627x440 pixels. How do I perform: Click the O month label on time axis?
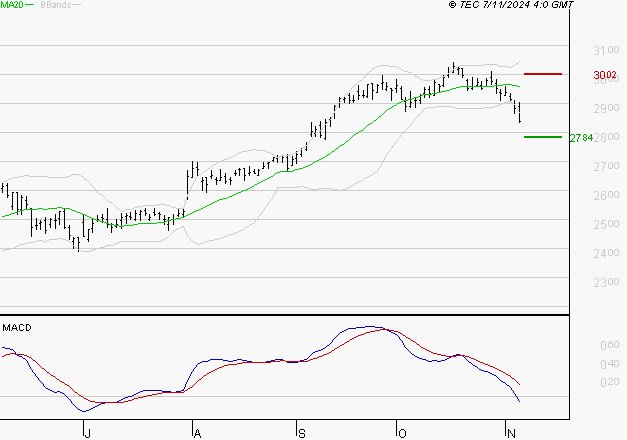point(402,433)
